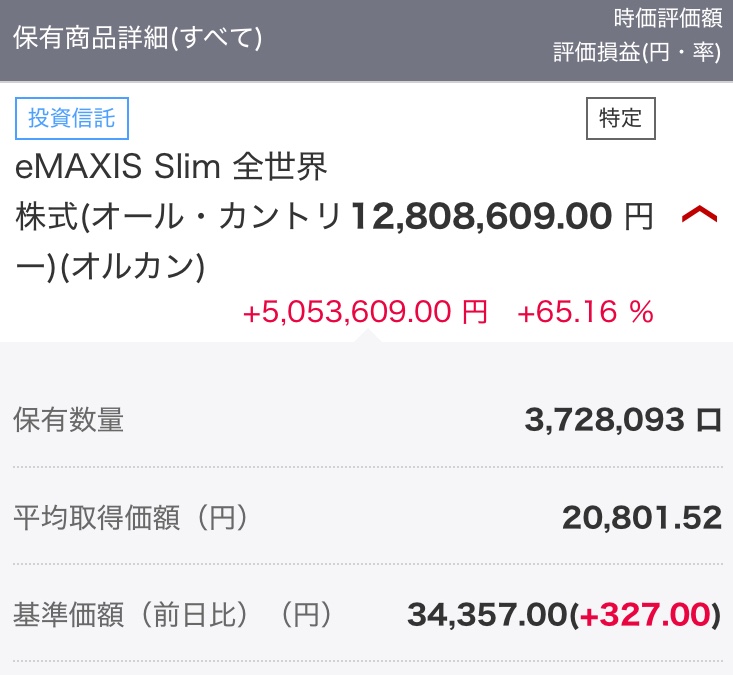Click the 保有商品詳細(すべて) header title
This screenshot has width=733, height=675.
coord(137,38)
